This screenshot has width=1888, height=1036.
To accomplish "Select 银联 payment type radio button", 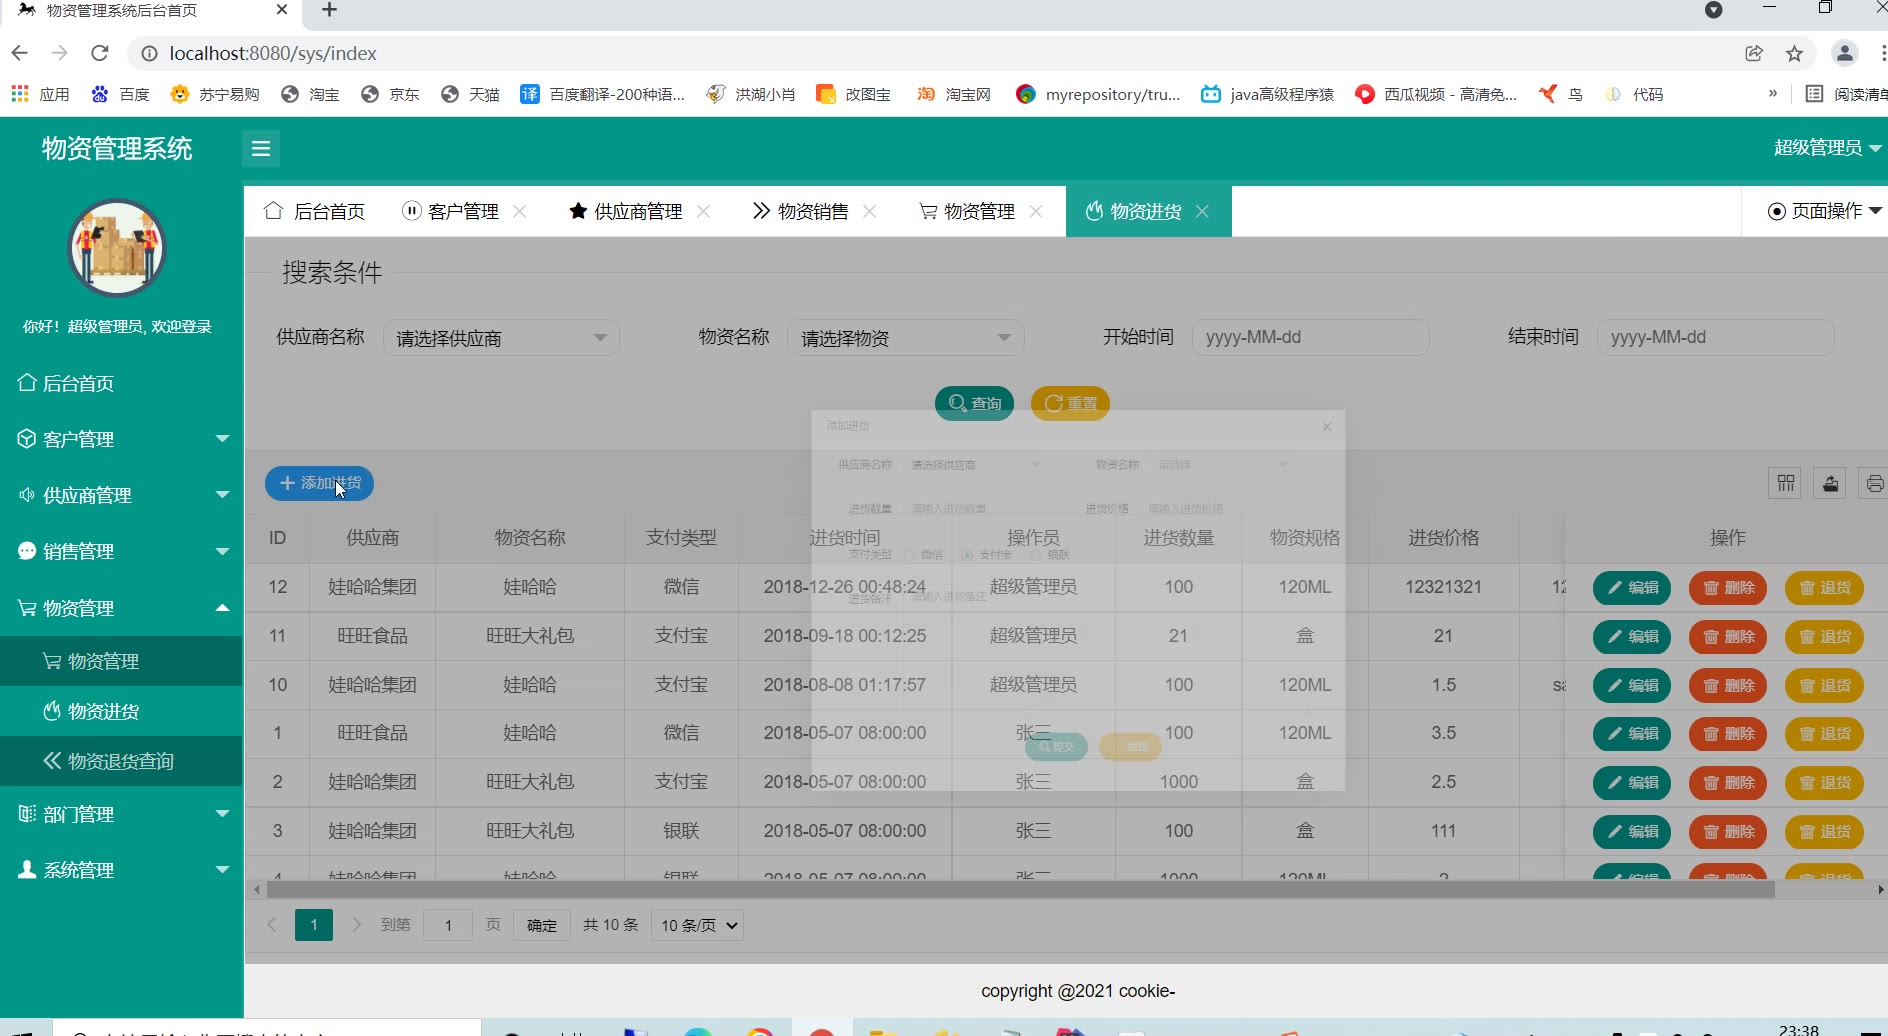I will pos(1036,555).
